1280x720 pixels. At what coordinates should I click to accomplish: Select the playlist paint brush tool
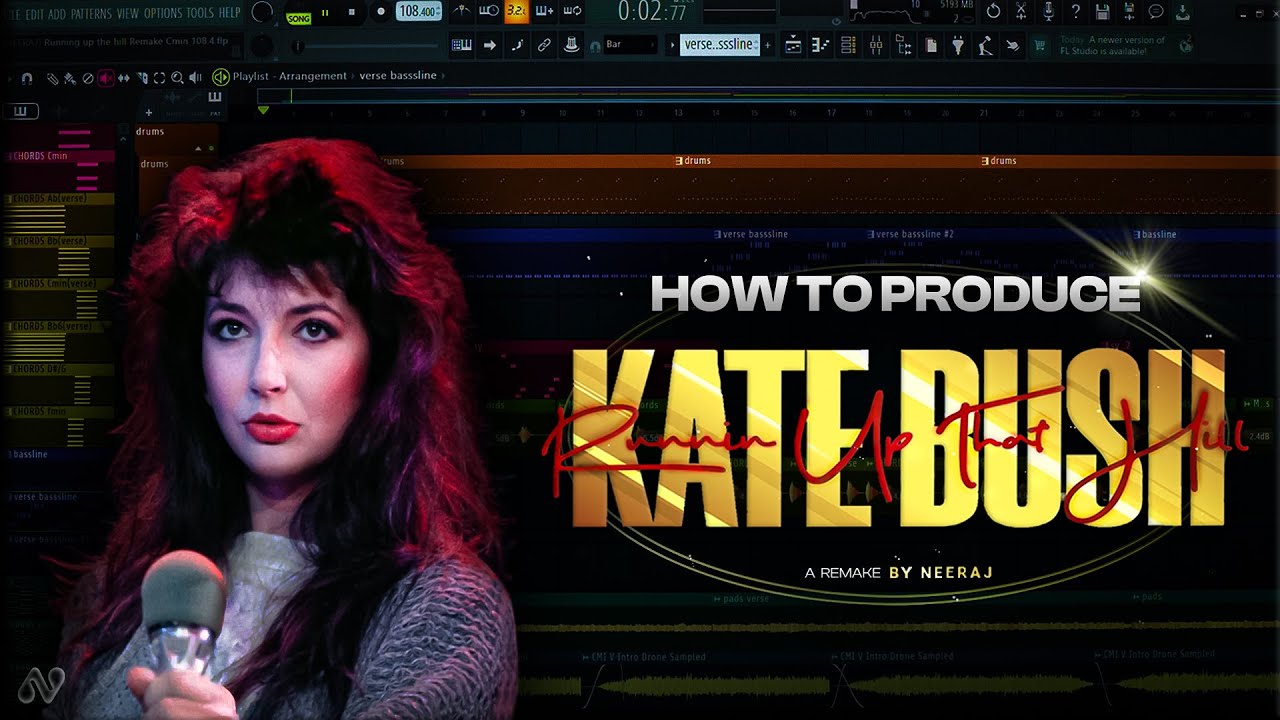click(69, 77)
